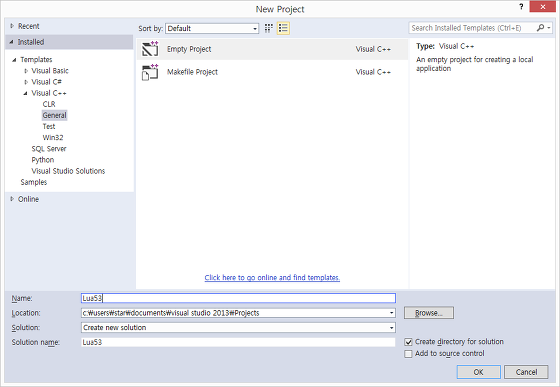Select the Python category
The height and width of the screenshot is (387, 560).
pos(43,160)
